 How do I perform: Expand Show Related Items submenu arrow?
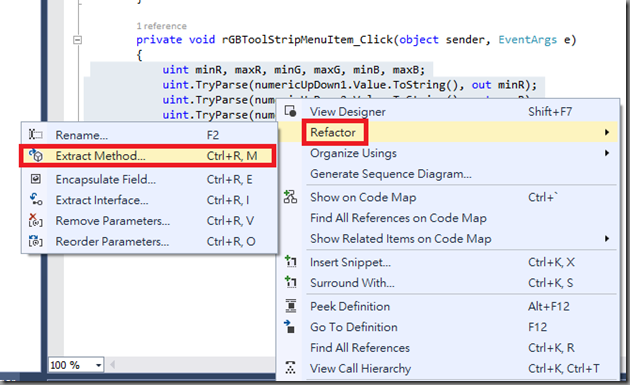607,239
